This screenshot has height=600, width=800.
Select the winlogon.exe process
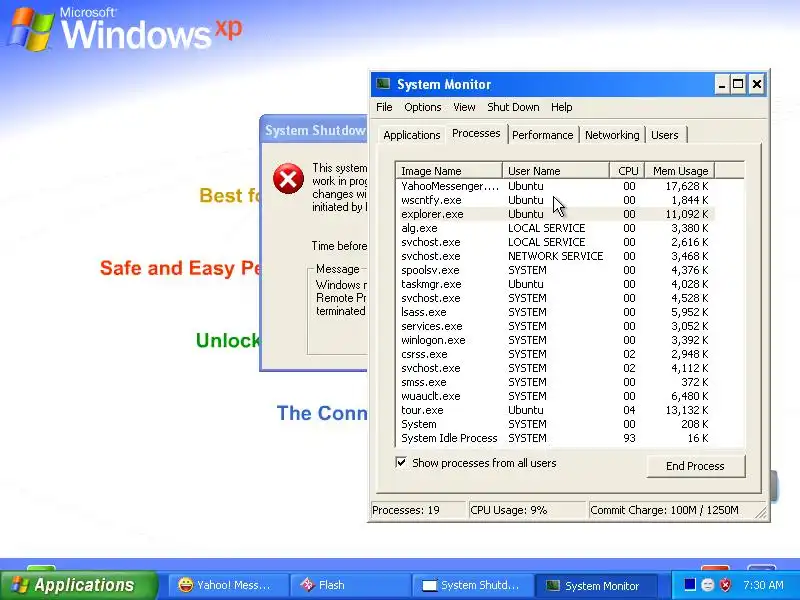(555, 340)
